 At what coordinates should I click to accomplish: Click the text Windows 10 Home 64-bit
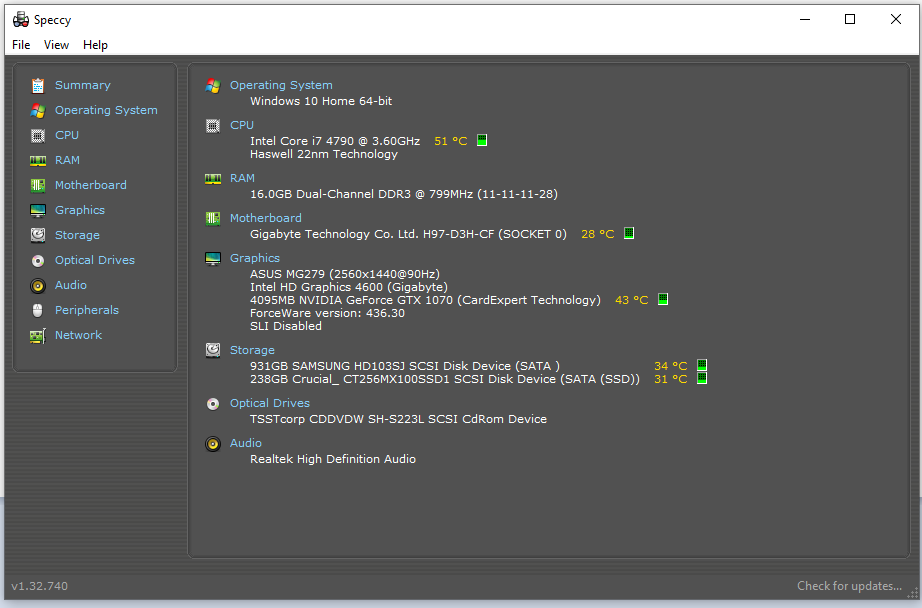tap(321, 101)
